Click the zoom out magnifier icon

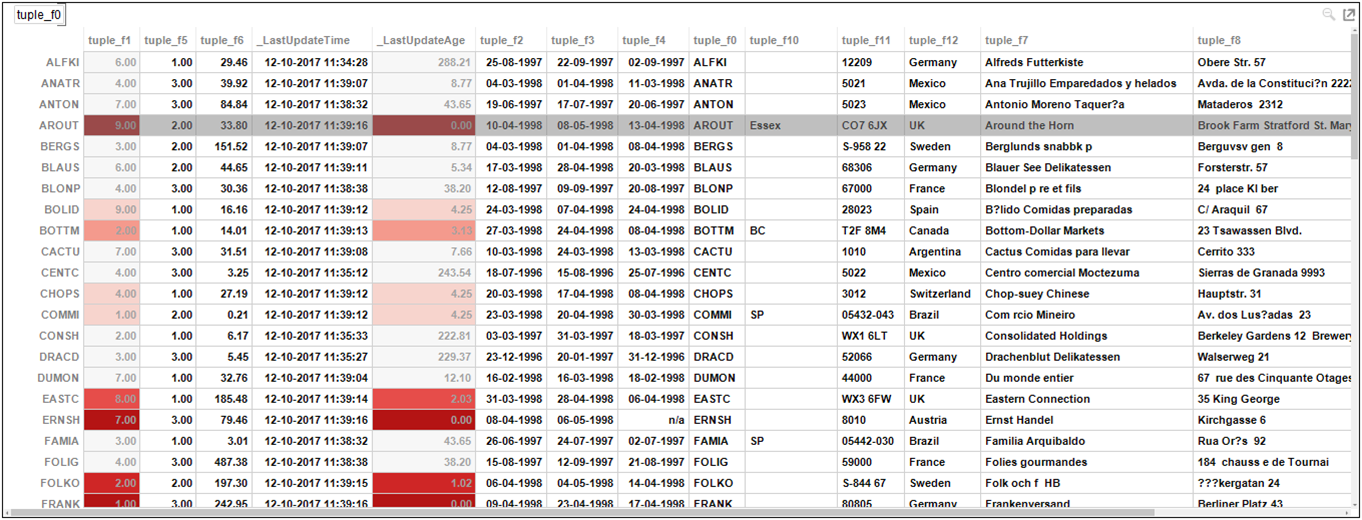point(1329,14)
